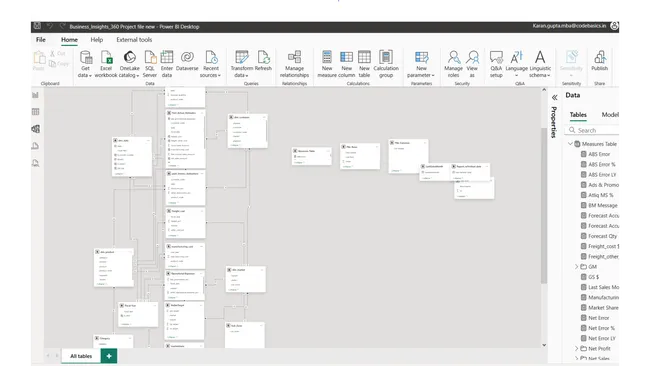Open DAX query view in left sidebar

point(36,146)
